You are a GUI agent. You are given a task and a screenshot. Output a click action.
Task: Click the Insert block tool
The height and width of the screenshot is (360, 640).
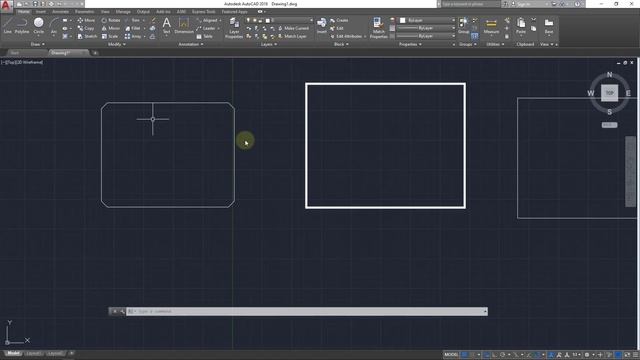click(322, 25)
